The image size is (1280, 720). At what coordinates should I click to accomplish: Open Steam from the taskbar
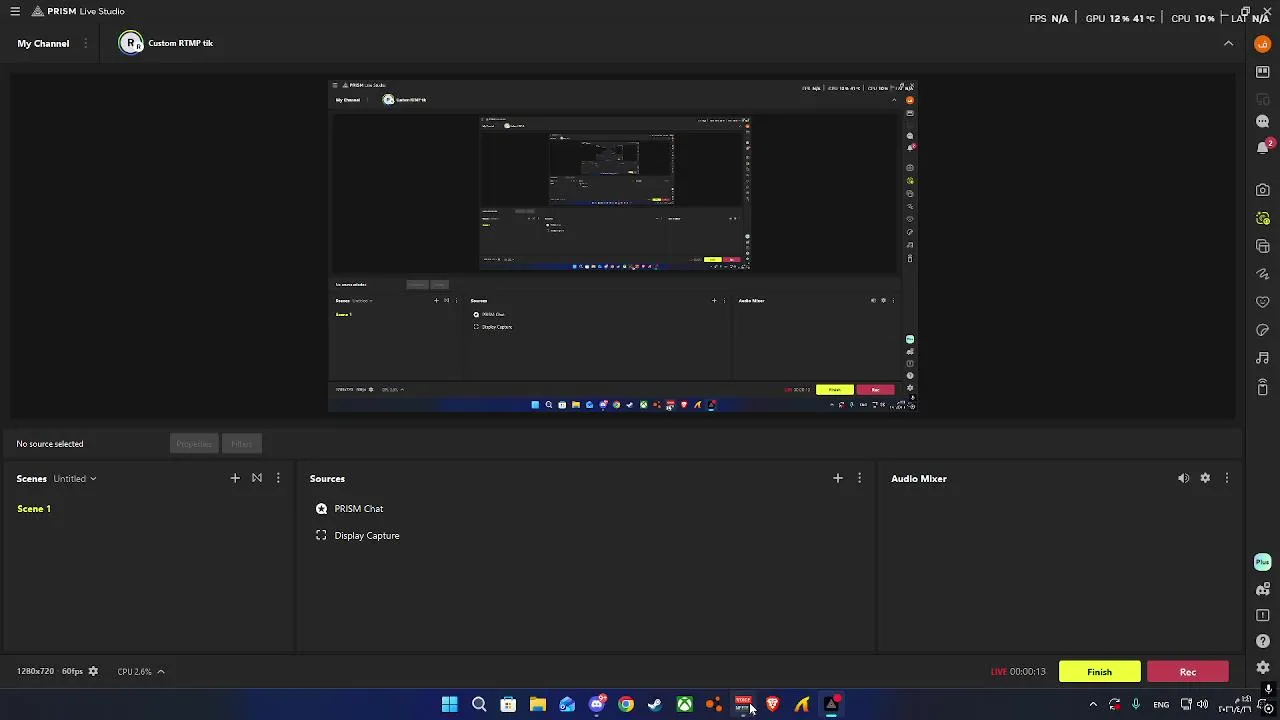point(655,705)
